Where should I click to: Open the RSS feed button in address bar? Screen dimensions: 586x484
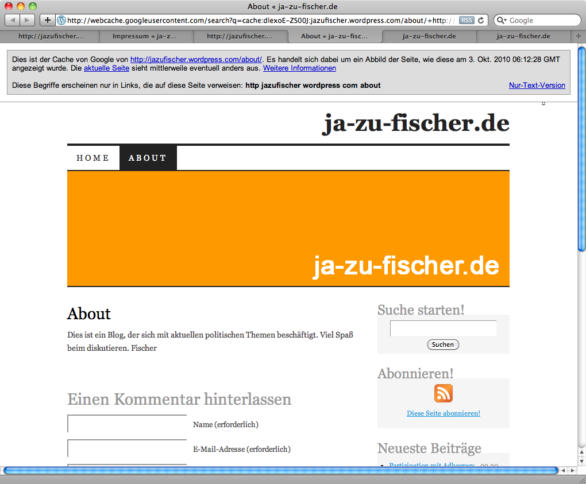[466, 20]
